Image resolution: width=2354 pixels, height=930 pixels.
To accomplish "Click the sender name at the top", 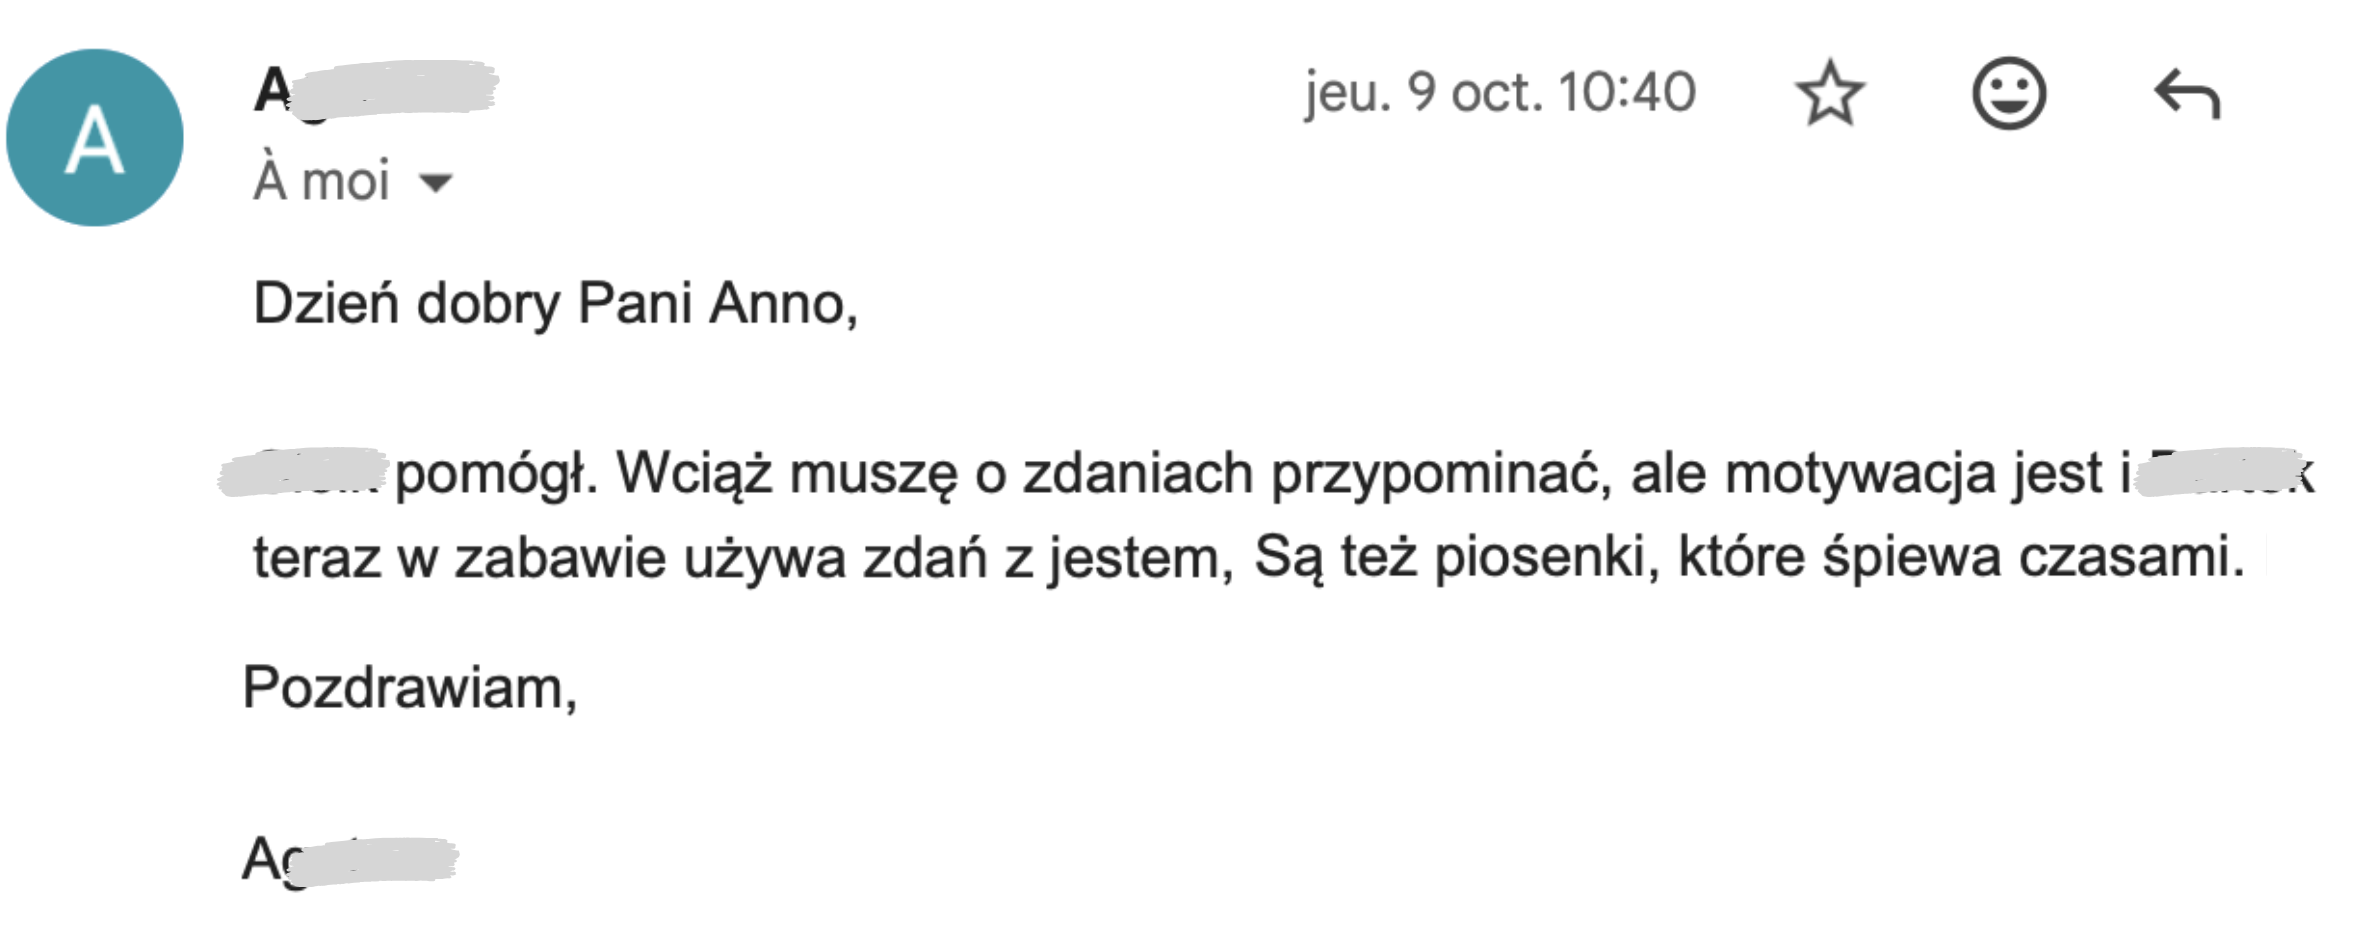I will coord(380,90).
